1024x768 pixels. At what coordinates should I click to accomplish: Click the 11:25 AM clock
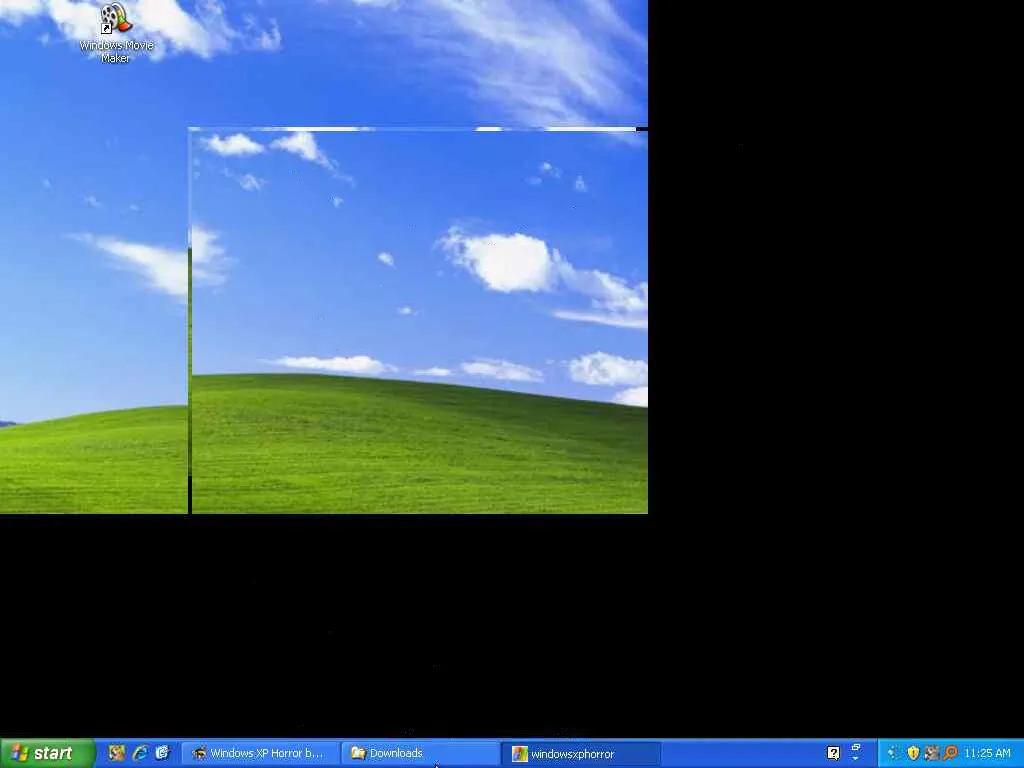click(987, 754)
